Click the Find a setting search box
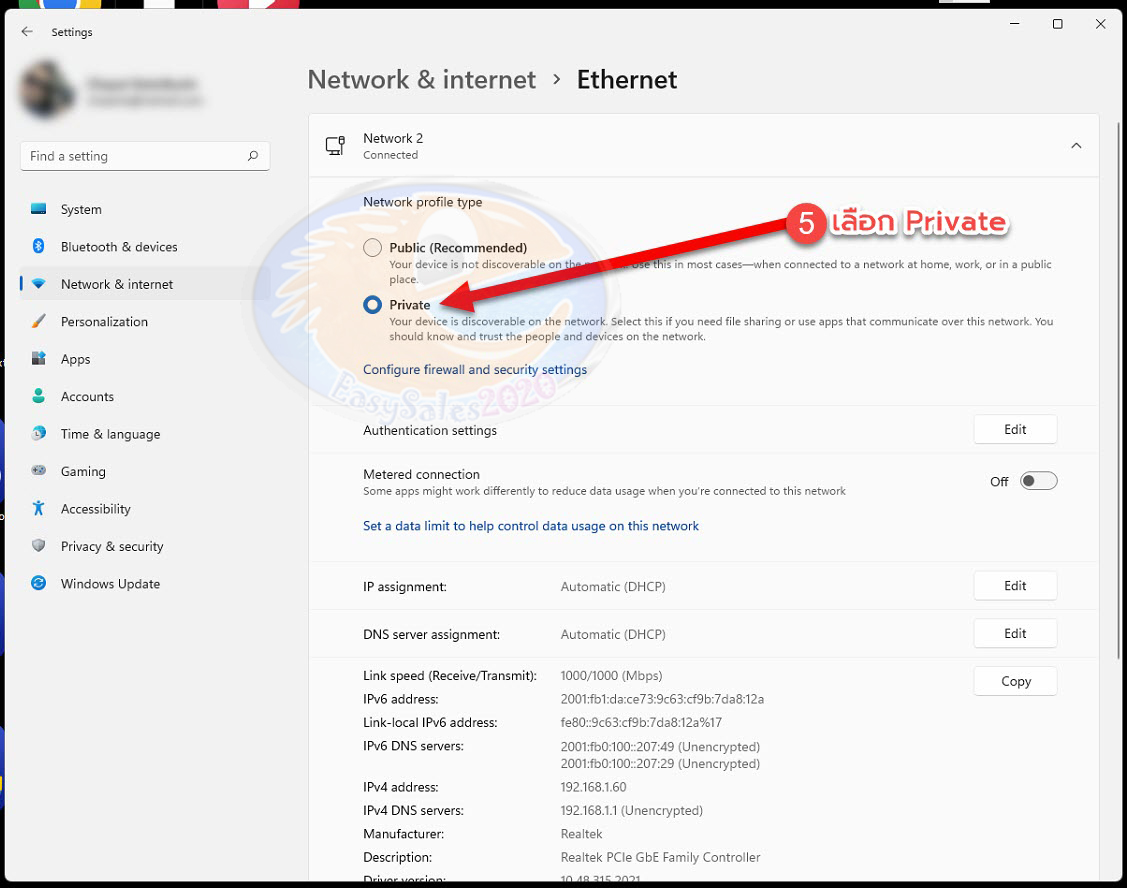Screen dimensions: 1127x888 pyautogui.click(x=145, y=156)
